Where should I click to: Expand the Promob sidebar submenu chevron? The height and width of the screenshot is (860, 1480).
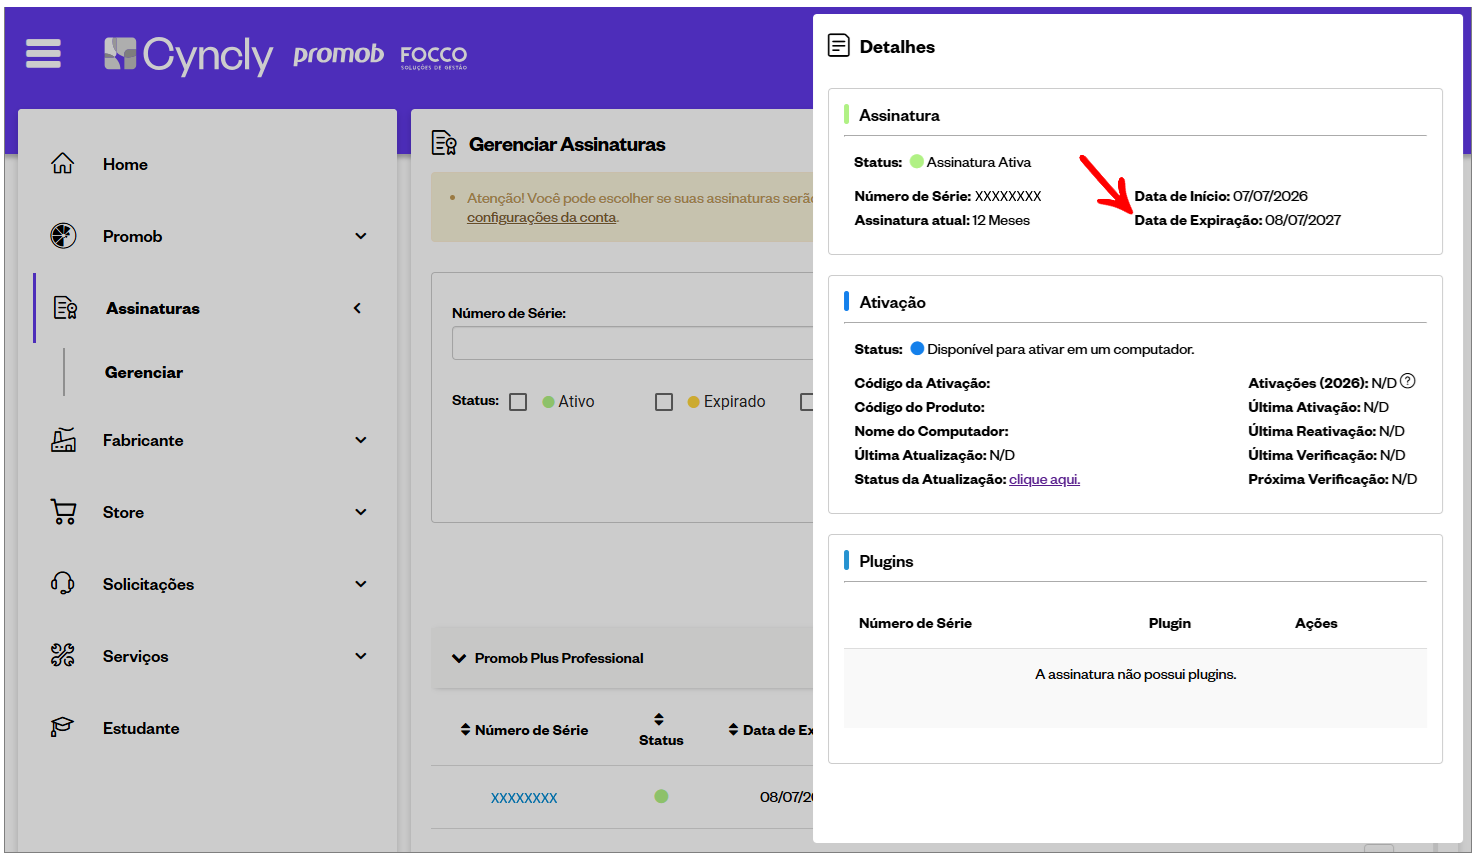pyautogui.click(x=361, y=236)
